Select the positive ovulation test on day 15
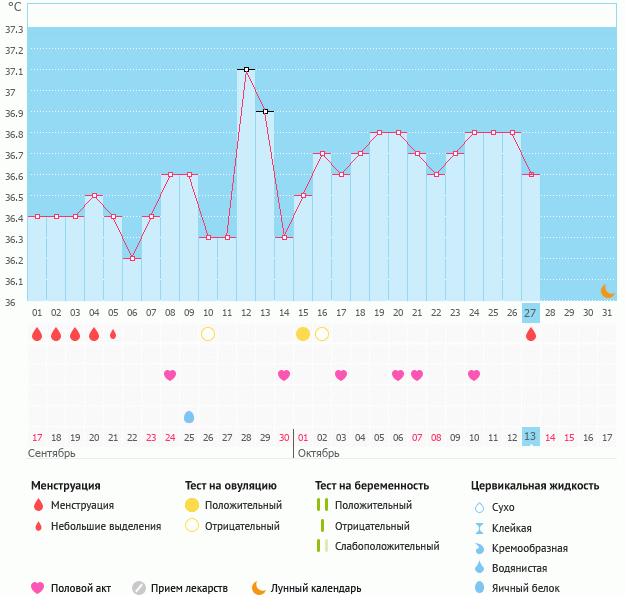626x595 pixels. coord(303,334)
